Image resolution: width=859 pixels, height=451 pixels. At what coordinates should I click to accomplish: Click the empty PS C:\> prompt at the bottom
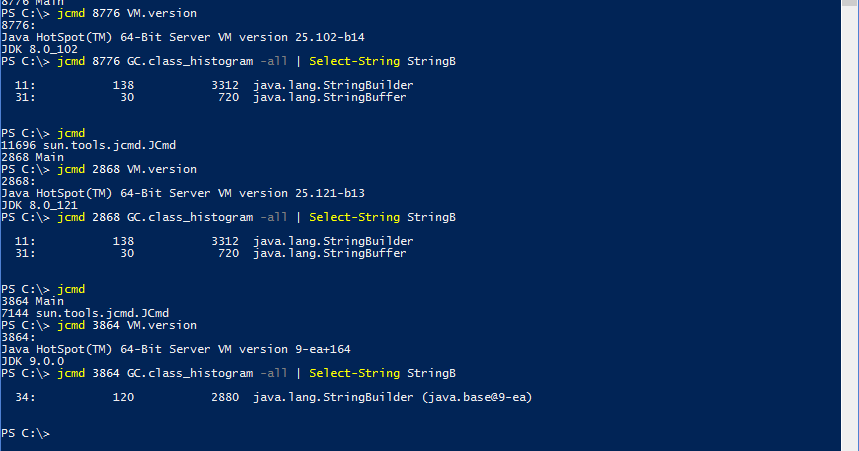point(26,433)
